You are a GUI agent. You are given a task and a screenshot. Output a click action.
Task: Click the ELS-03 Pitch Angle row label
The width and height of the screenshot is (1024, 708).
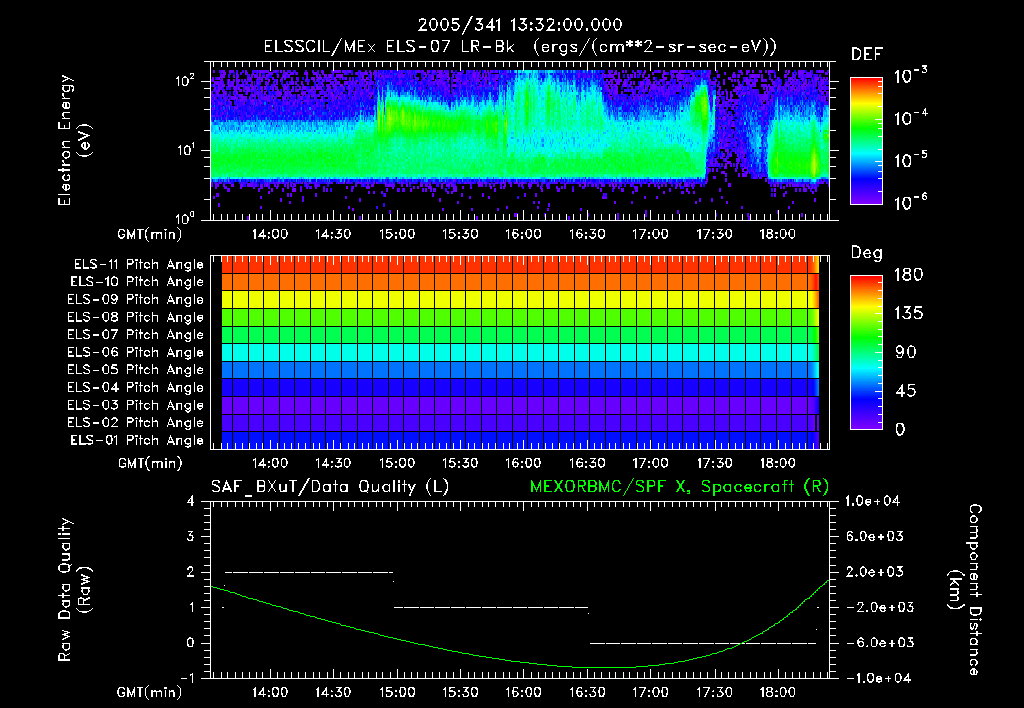click(135, 405)
